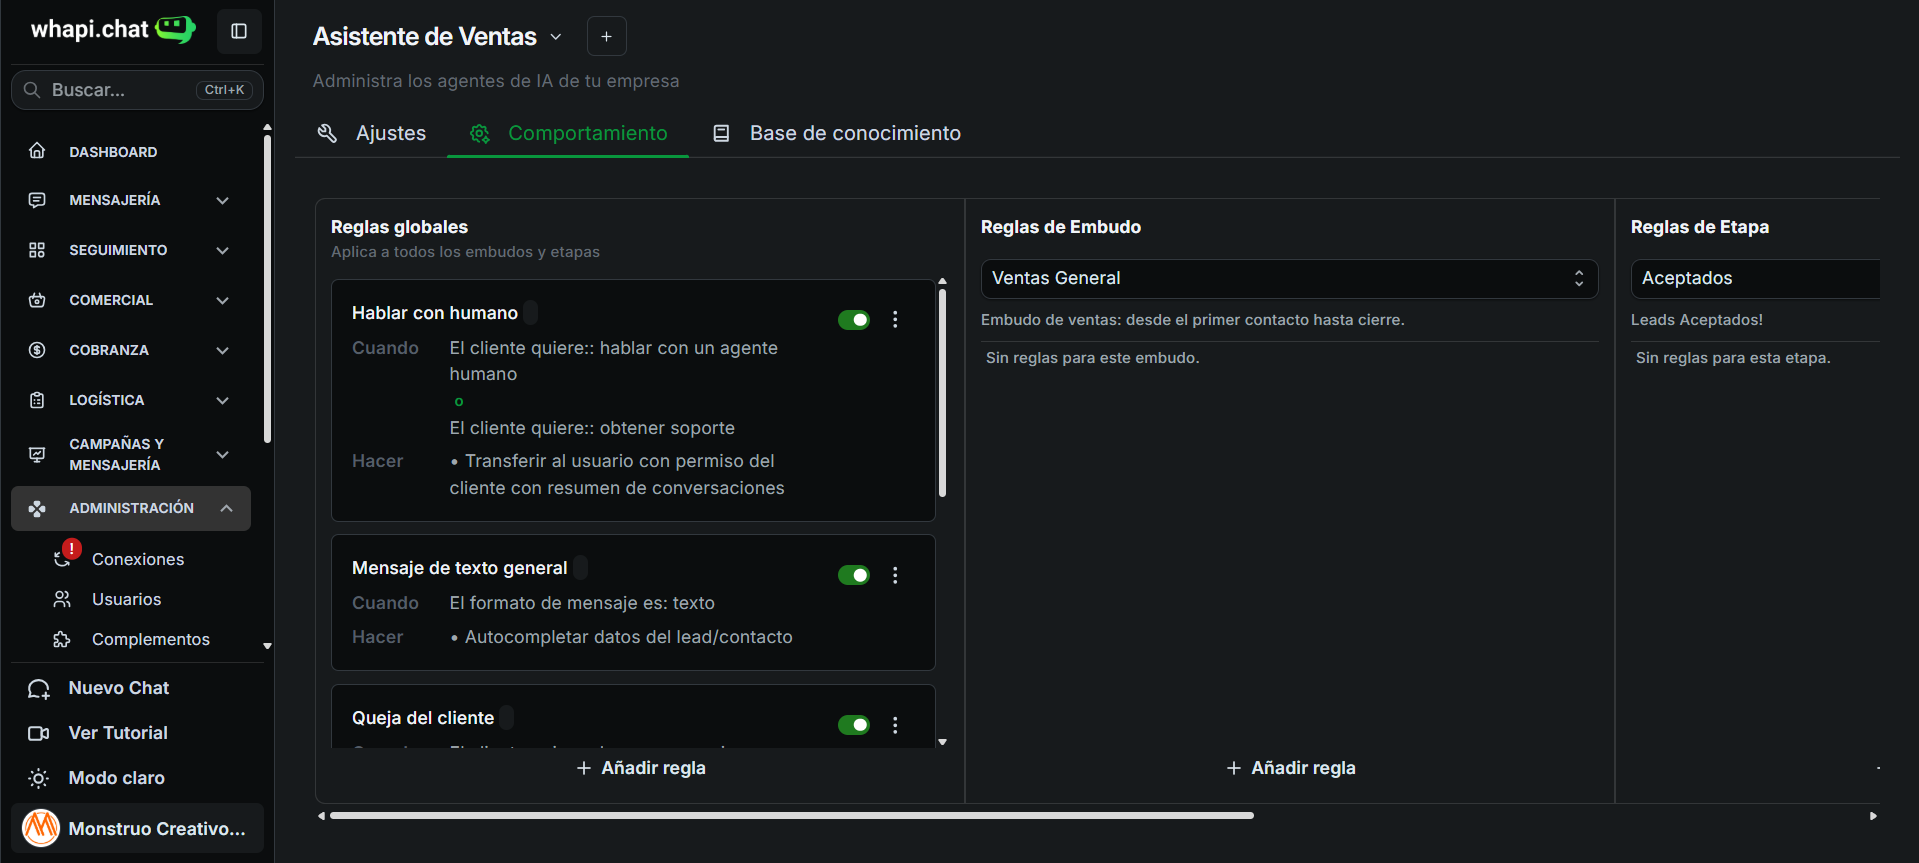The image size is (1919, 863).
Task: Expand the Comercial menu chevron
Action: click(x=223, y=300)
